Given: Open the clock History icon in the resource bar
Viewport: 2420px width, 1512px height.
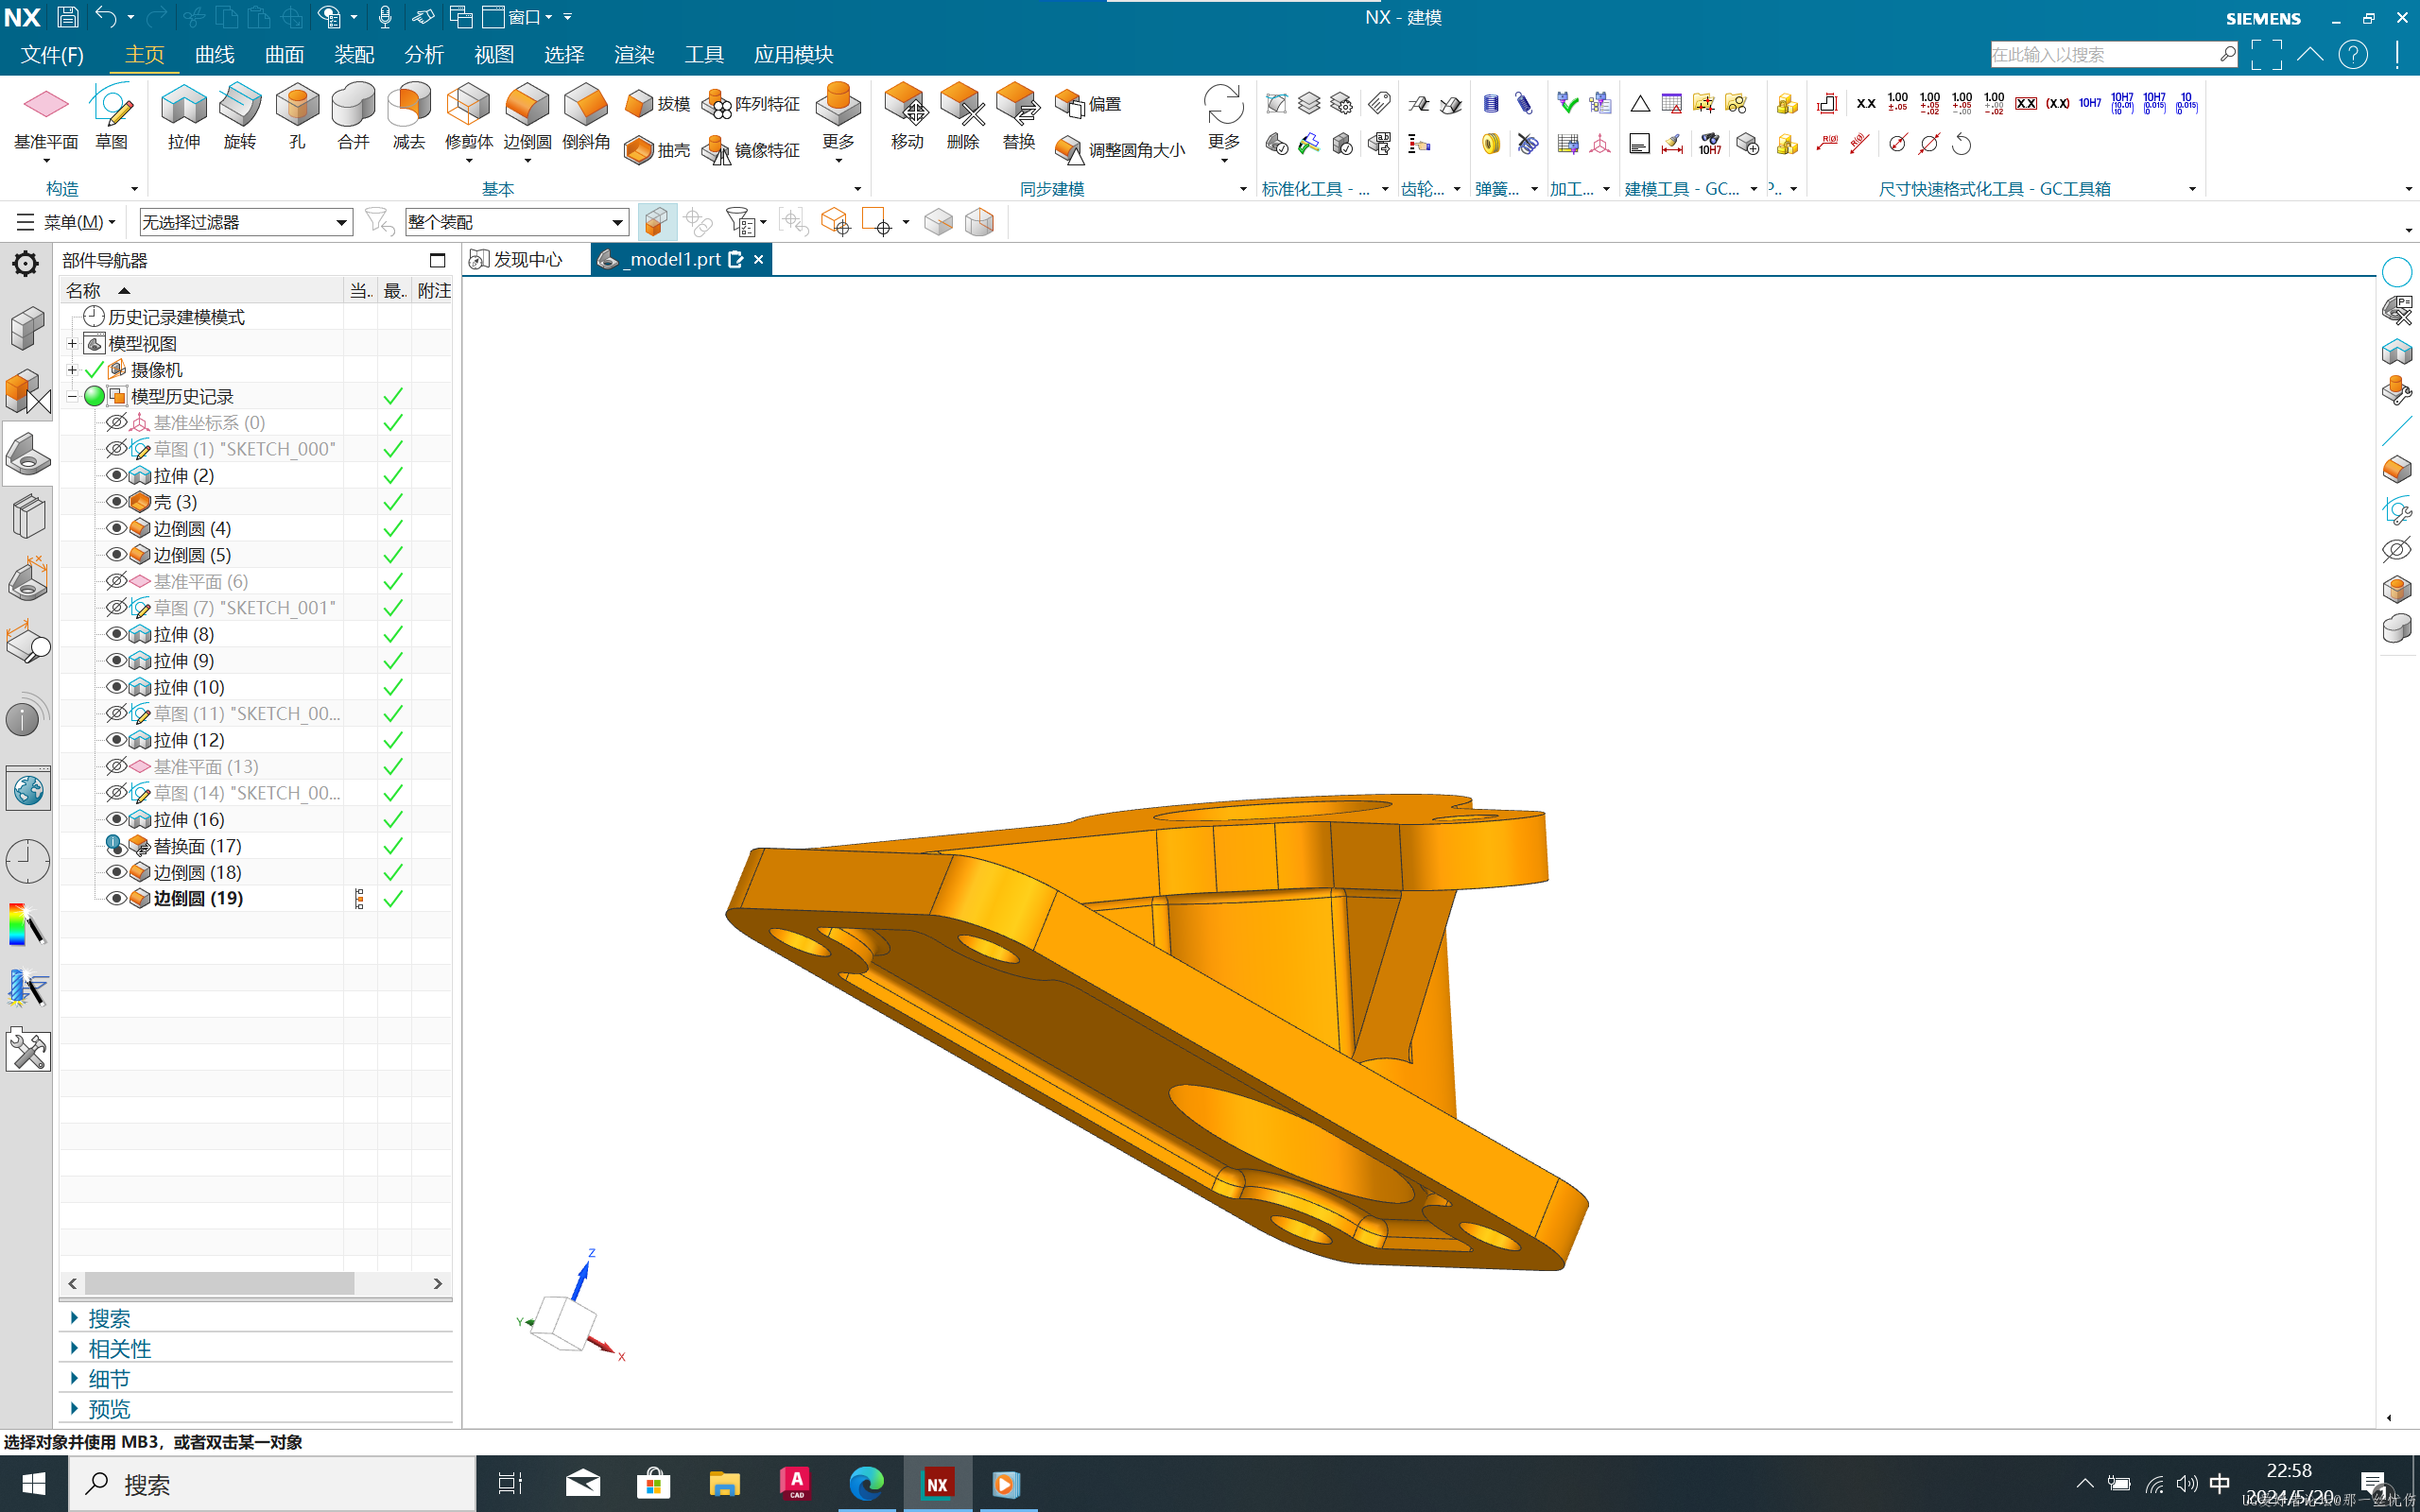Looking at the screenshot, I should click(x=27, y=861).
